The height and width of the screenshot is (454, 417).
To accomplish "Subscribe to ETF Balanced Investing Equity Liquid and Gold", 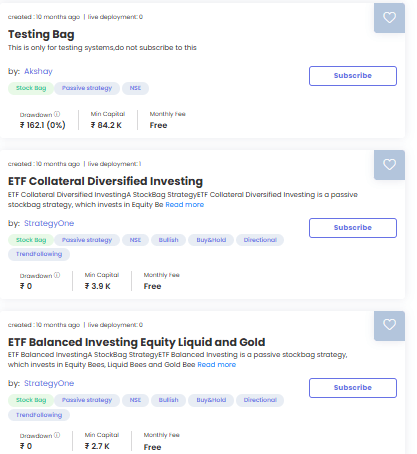I will [353, 388].
